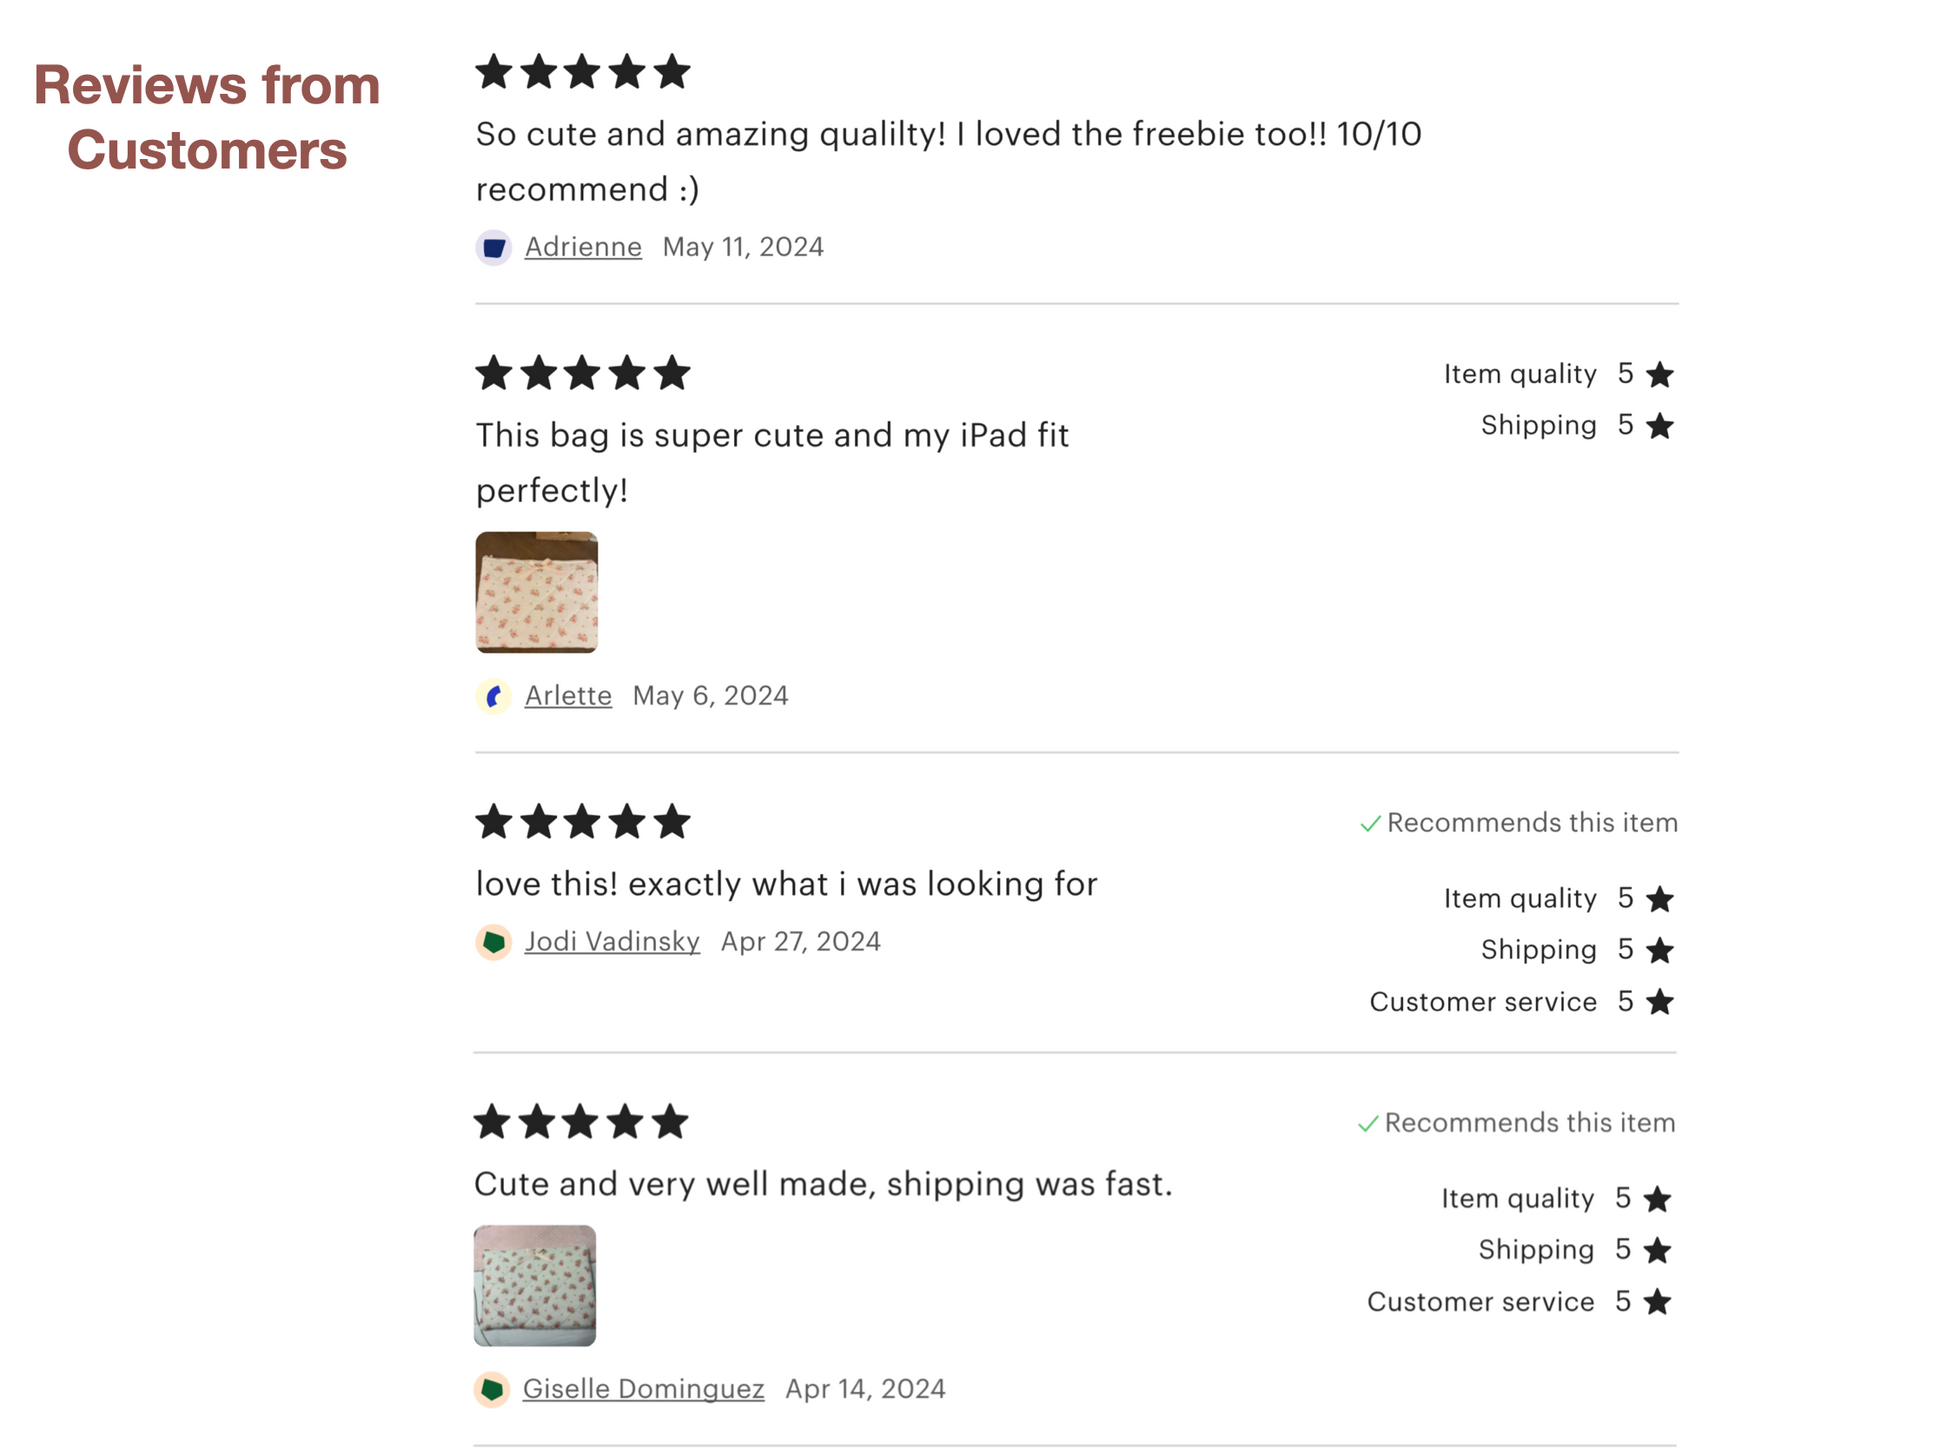
Task: Open Giselle's floral bag review photo
Action: pyautogui.click(x=535, y=1285)
